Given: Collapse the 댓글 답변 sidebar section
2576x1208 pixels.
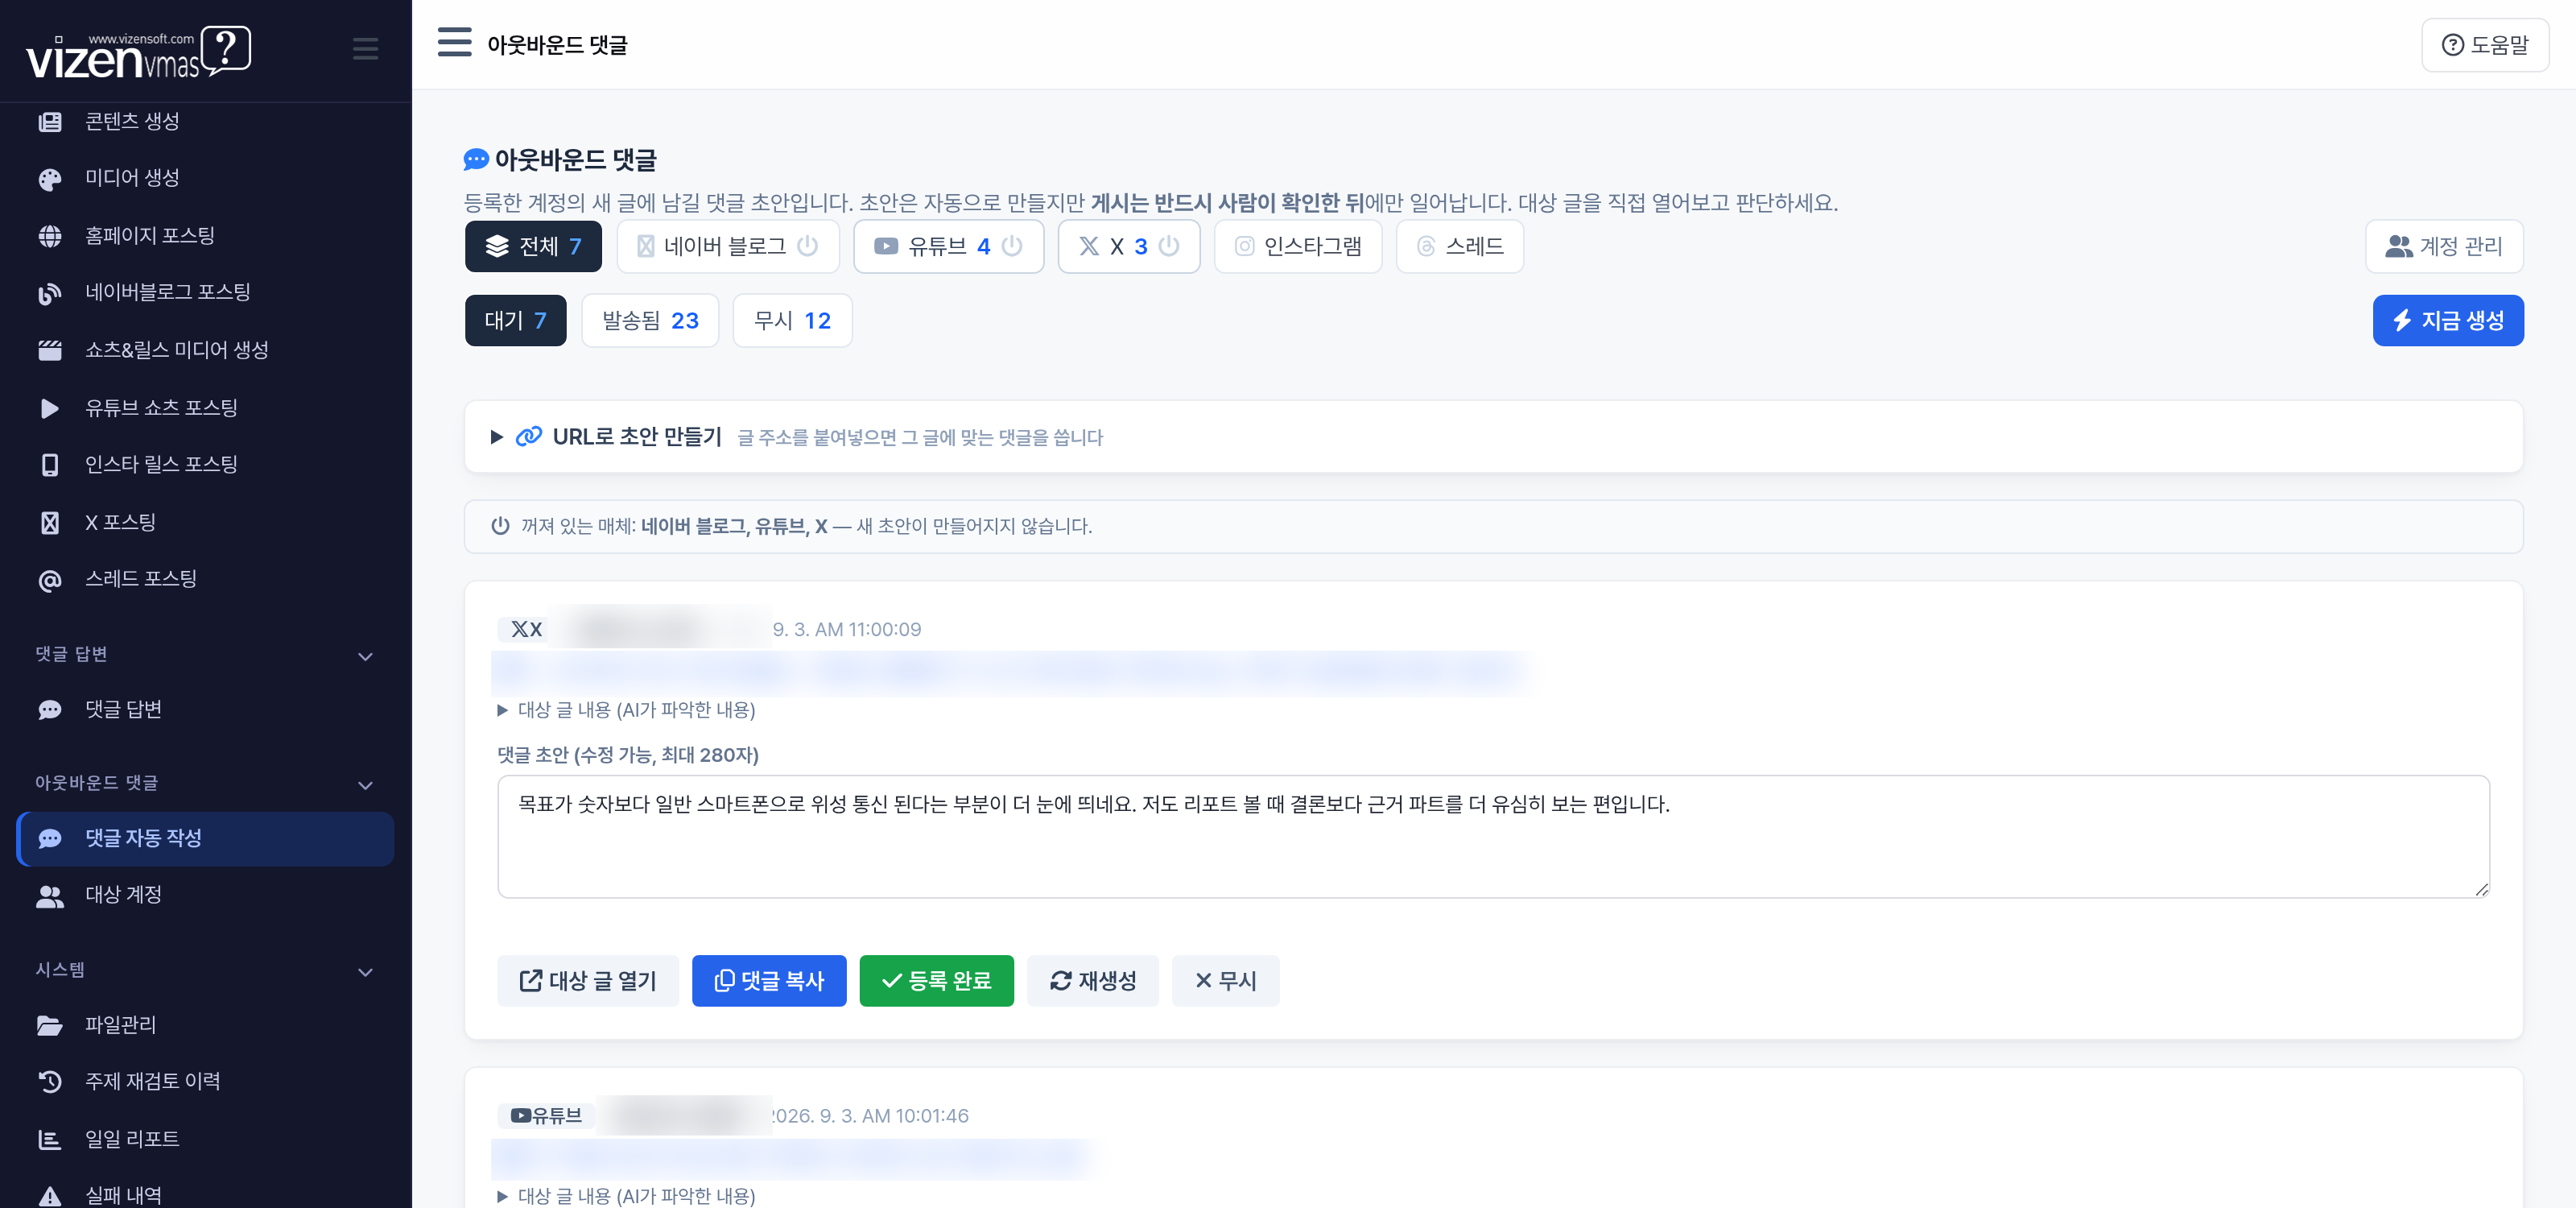Looking at the screenshot, I should [365, 656].
